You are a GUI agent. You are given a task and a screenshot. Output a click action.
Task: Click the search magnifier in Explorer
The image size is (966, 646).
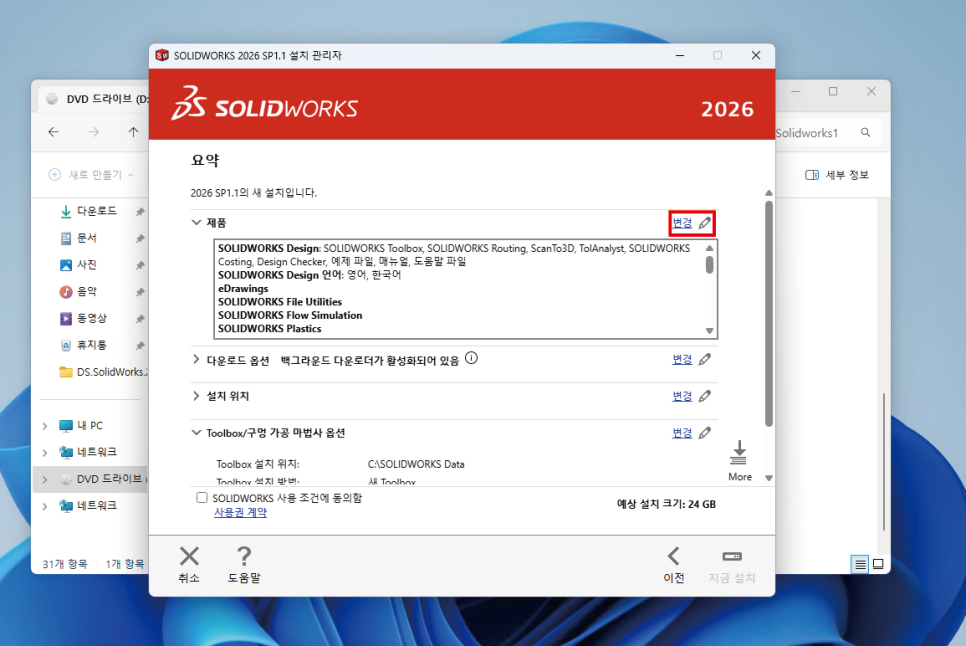[x=866, y=132]
